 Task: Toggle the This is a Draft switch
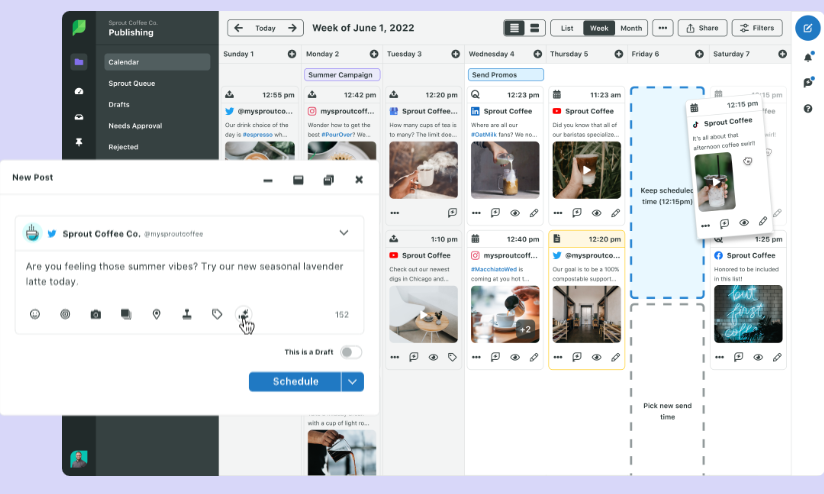(351, 352)
